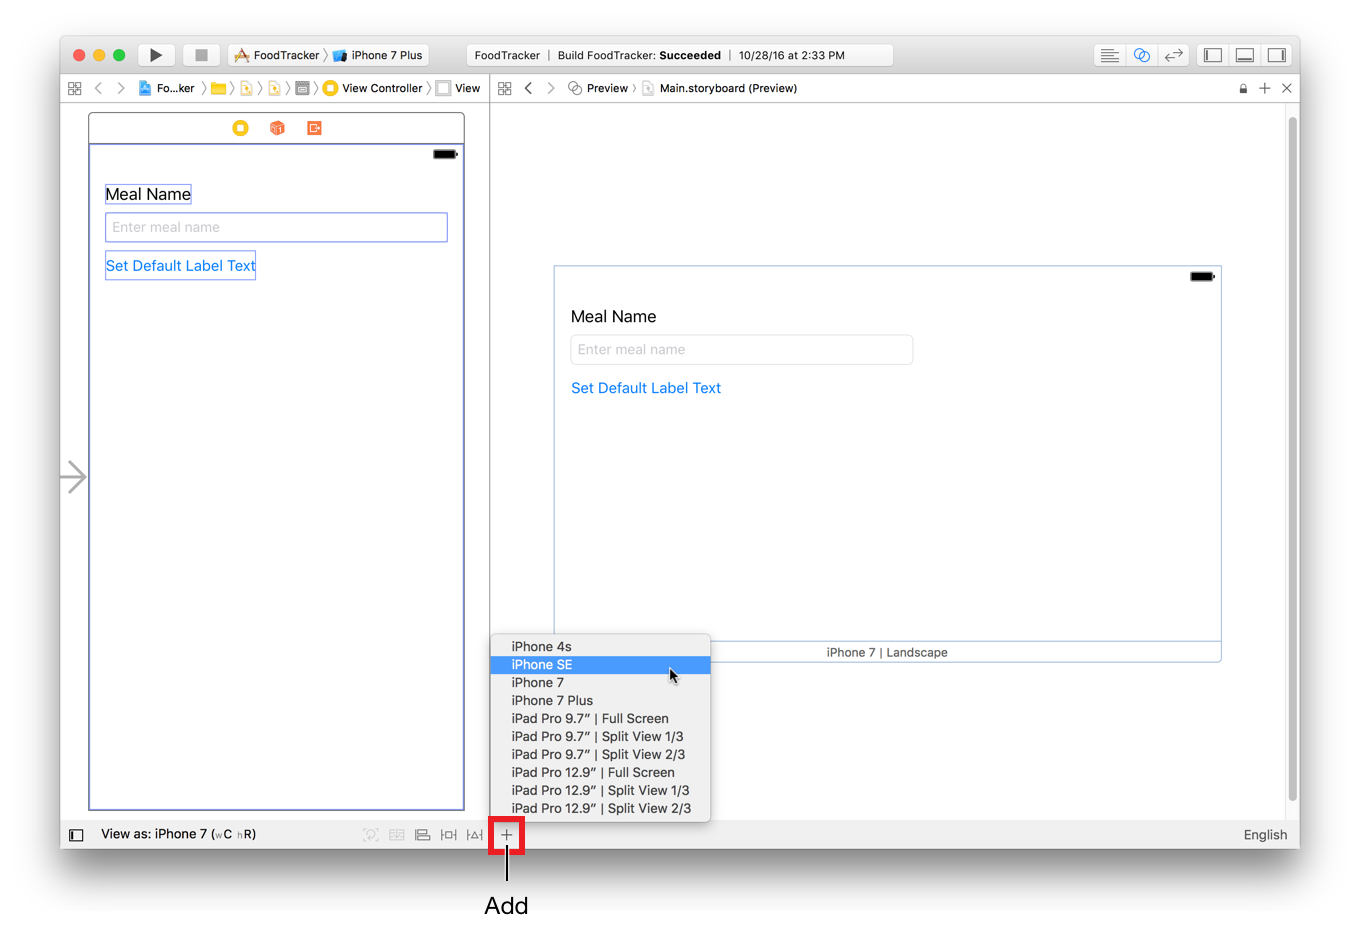This screenshot has width=1360, height=933.
Task: Click the Add preview device plus button
Action: click(506, 835)
